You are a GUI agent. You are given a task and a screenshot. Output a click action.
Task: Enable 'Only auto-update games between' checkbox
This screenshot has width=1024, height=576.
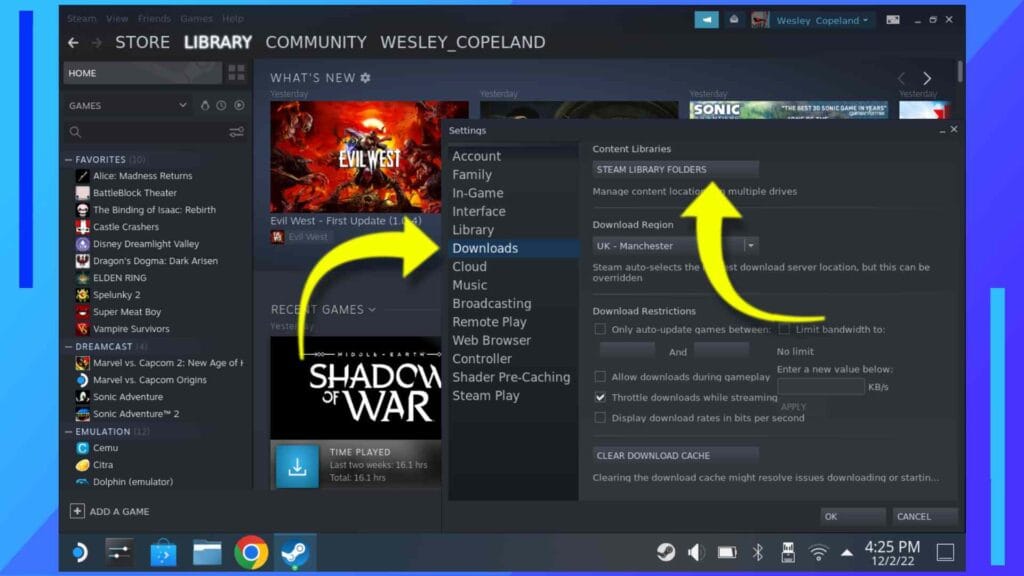600,329
